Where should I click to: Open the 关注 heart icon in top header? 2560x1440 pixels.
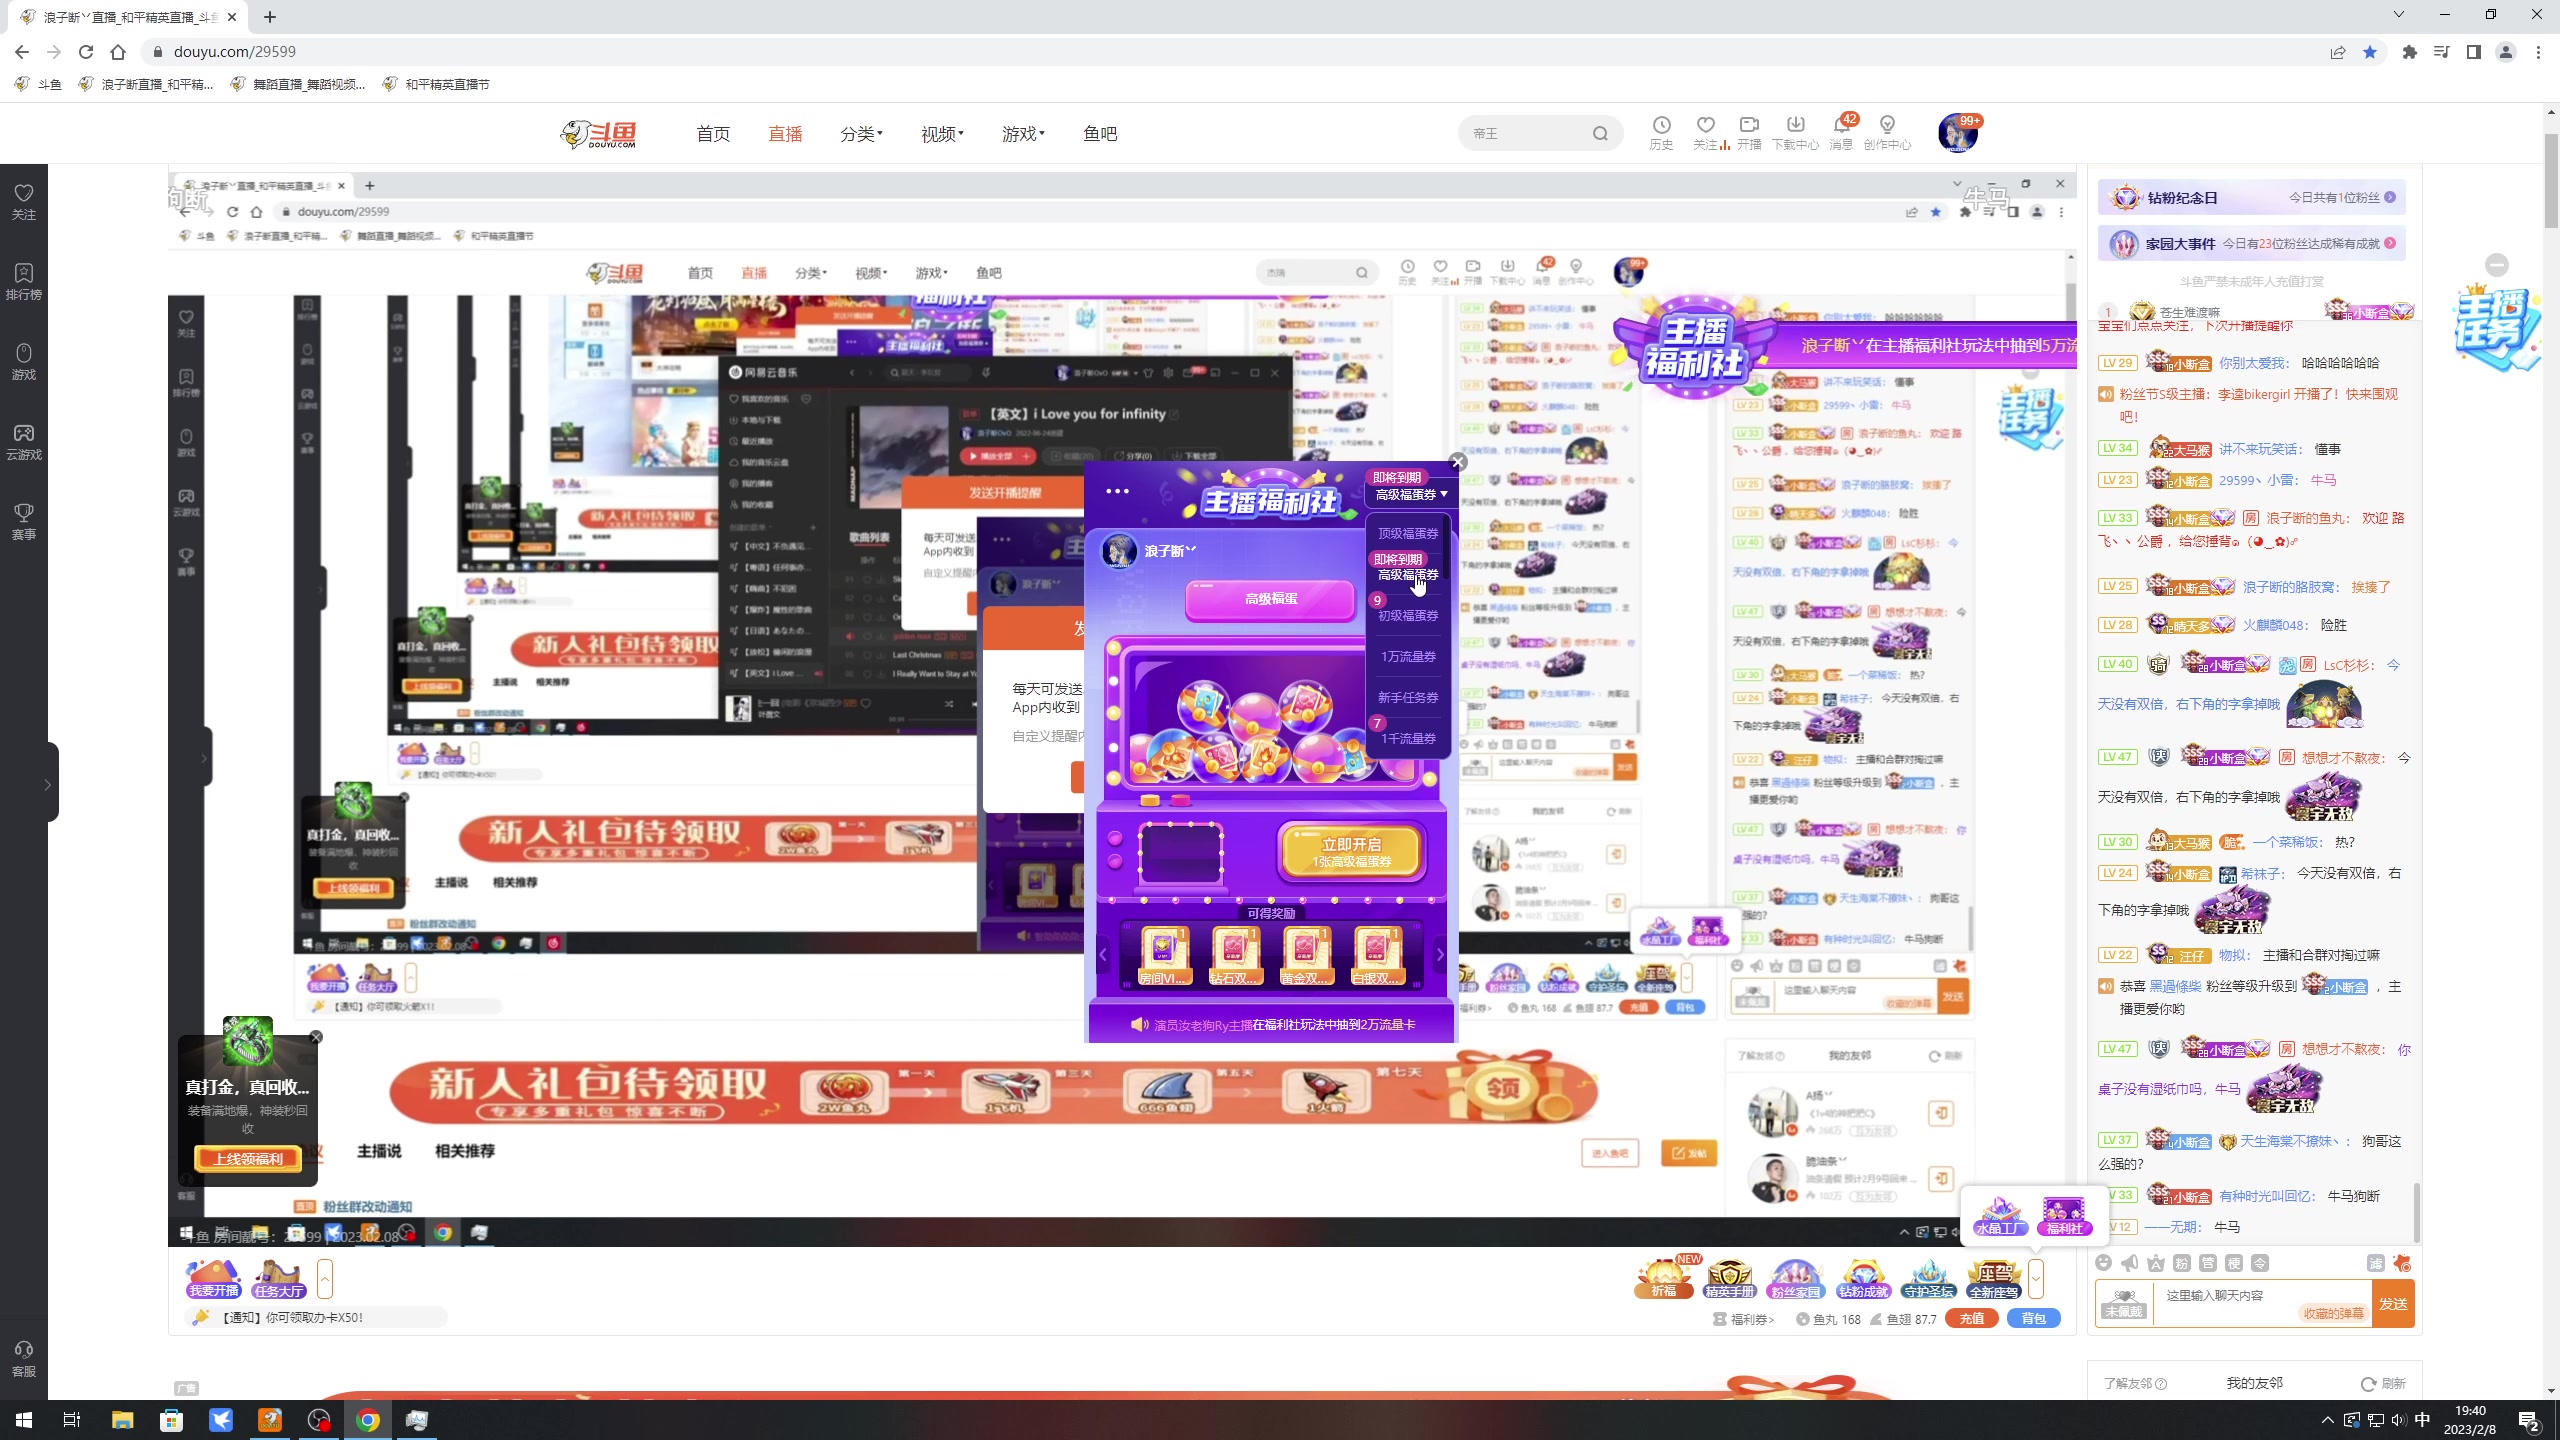pyautogui.click(x=1706, y=131)
